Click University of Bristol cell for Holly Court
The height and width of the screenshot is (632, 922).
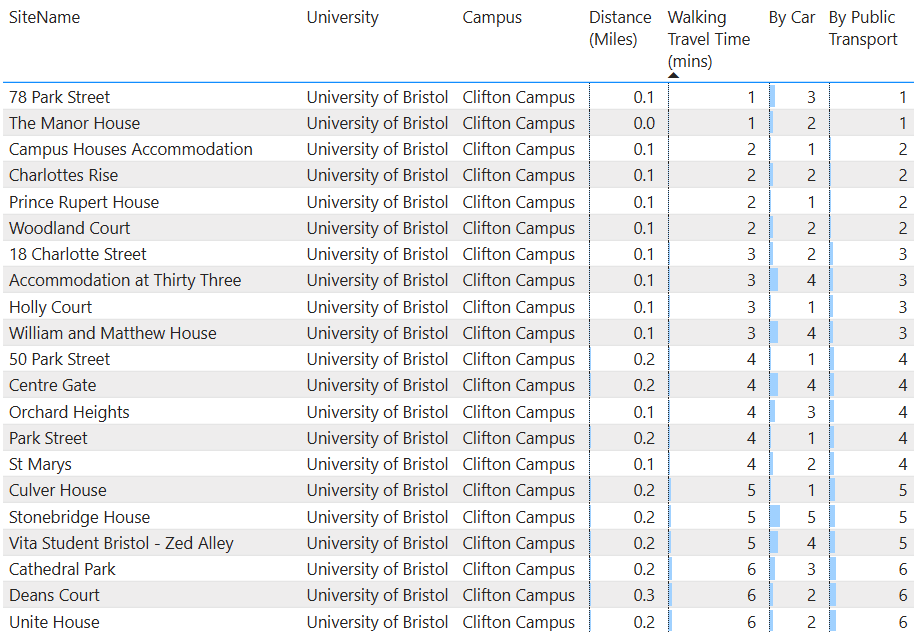tap(377, 307)
